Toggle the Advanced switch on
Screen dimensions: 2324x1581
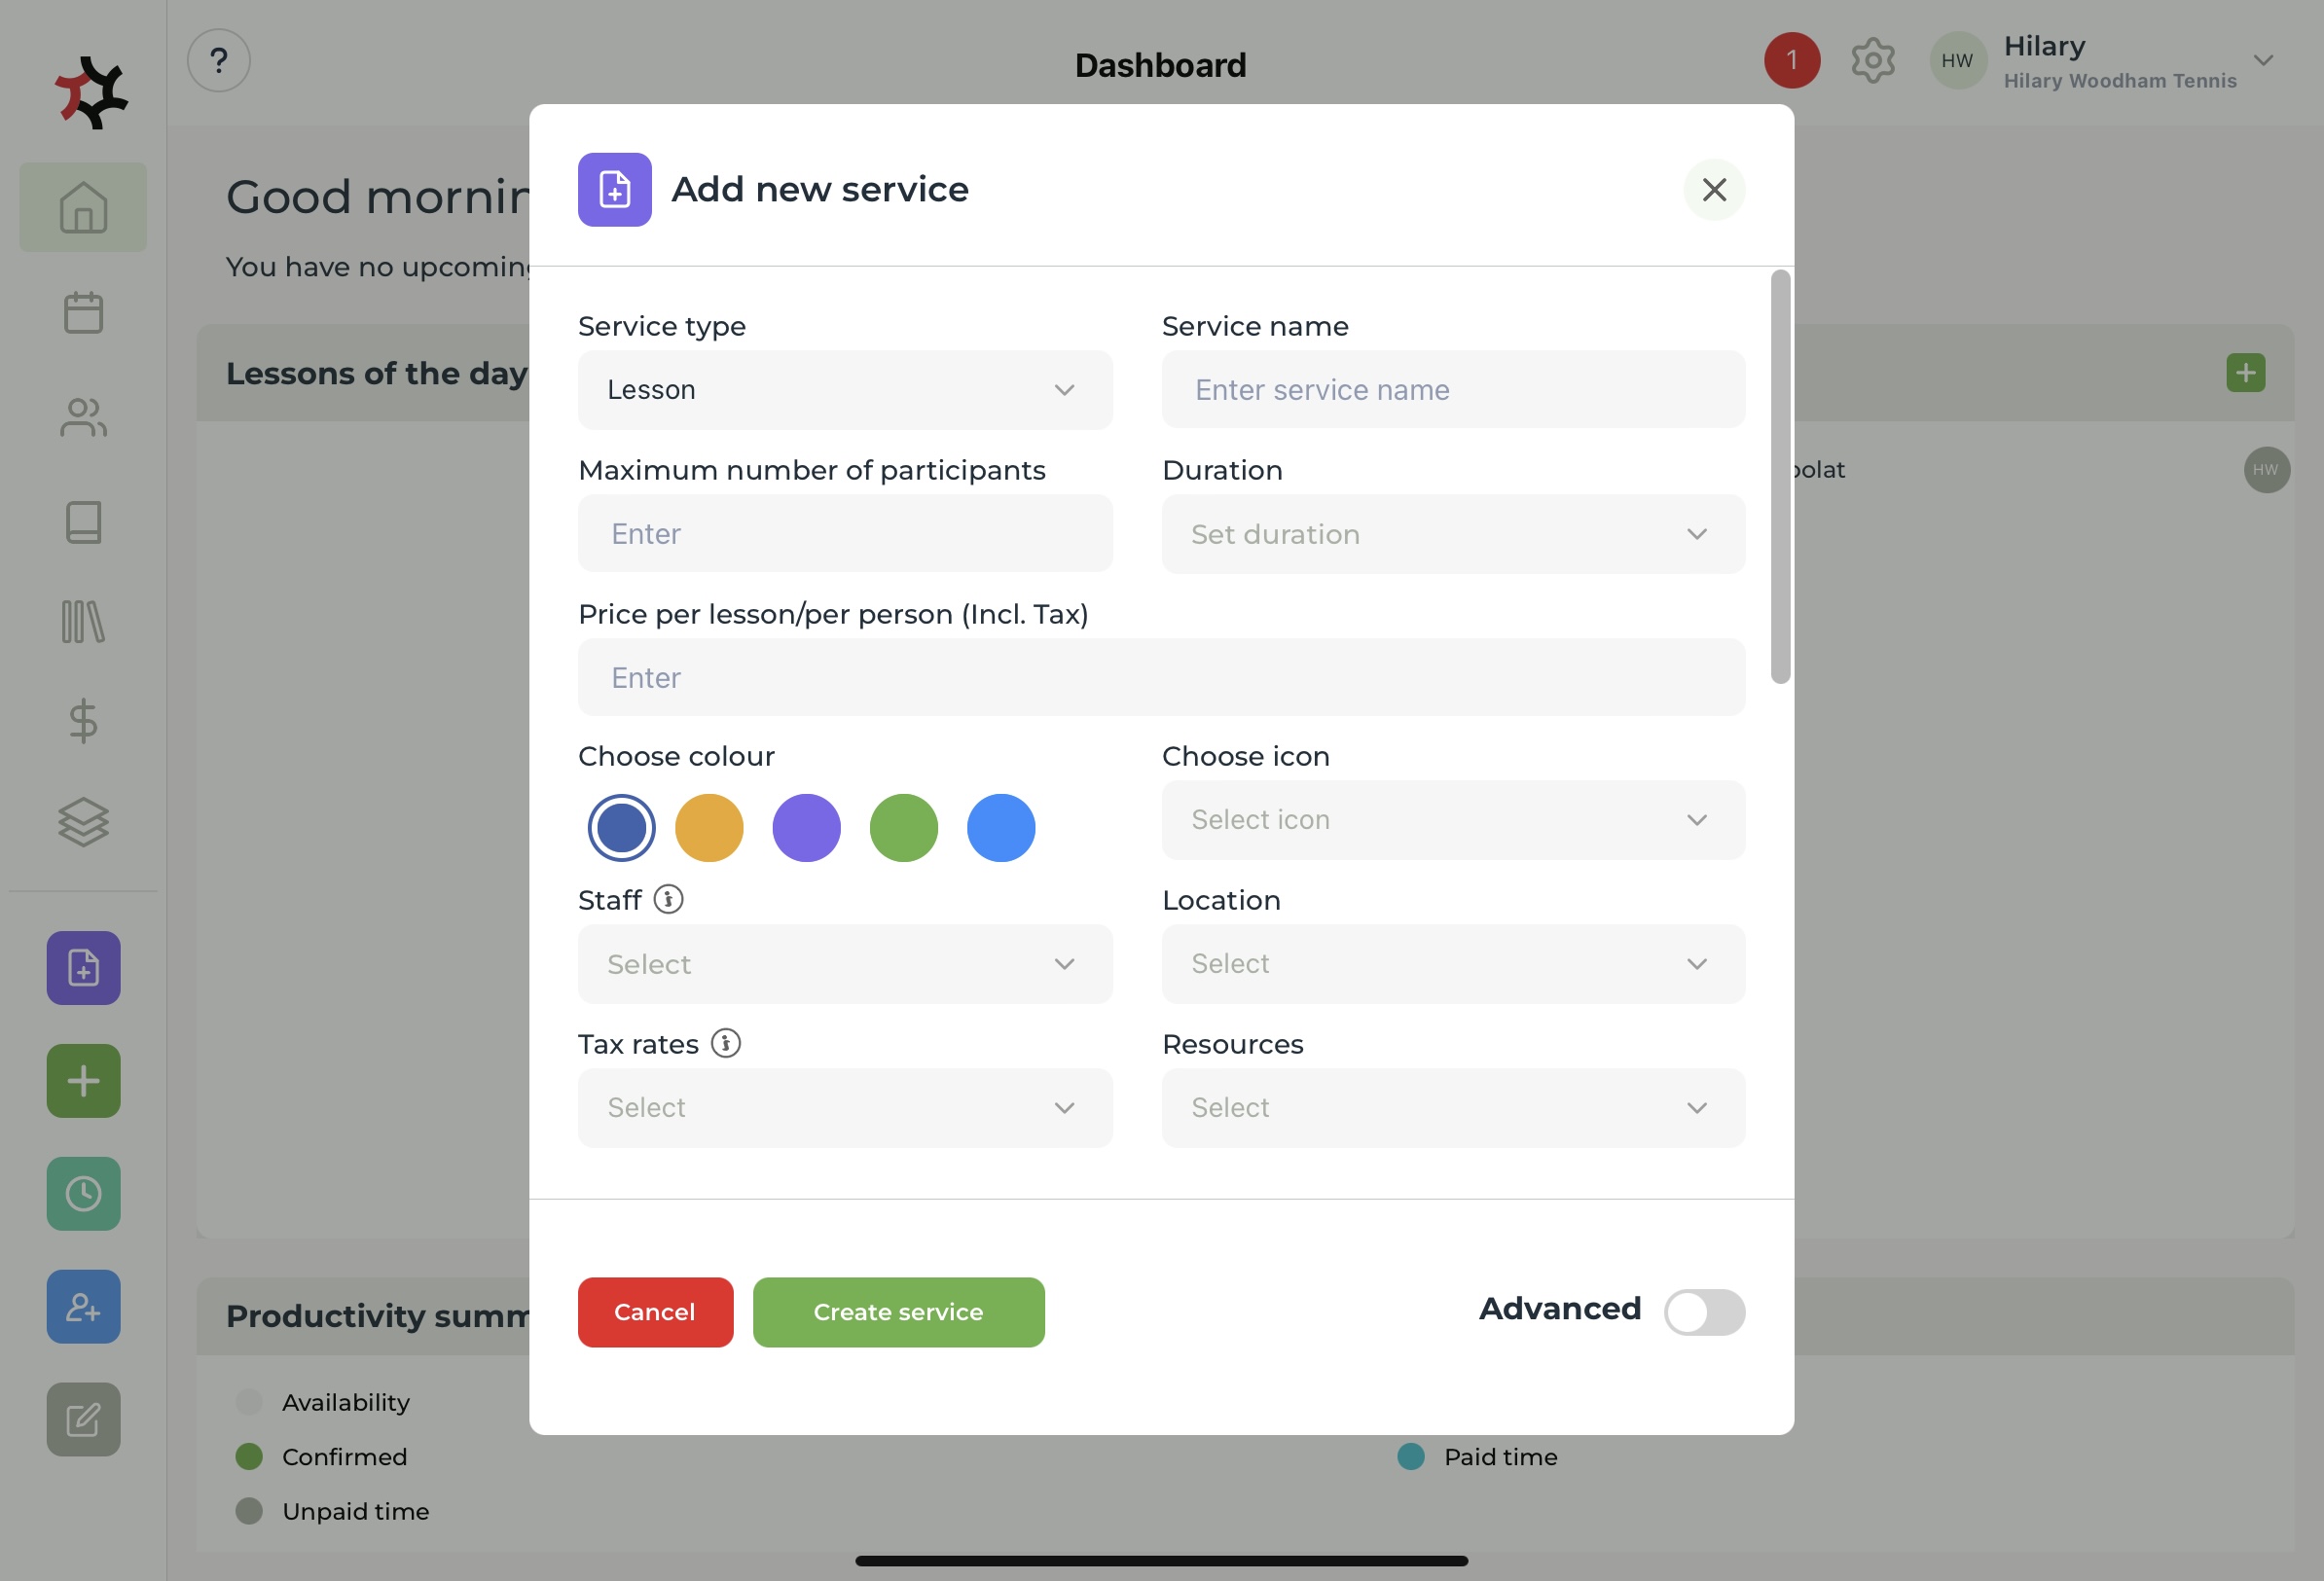tap(1703, 1311)
